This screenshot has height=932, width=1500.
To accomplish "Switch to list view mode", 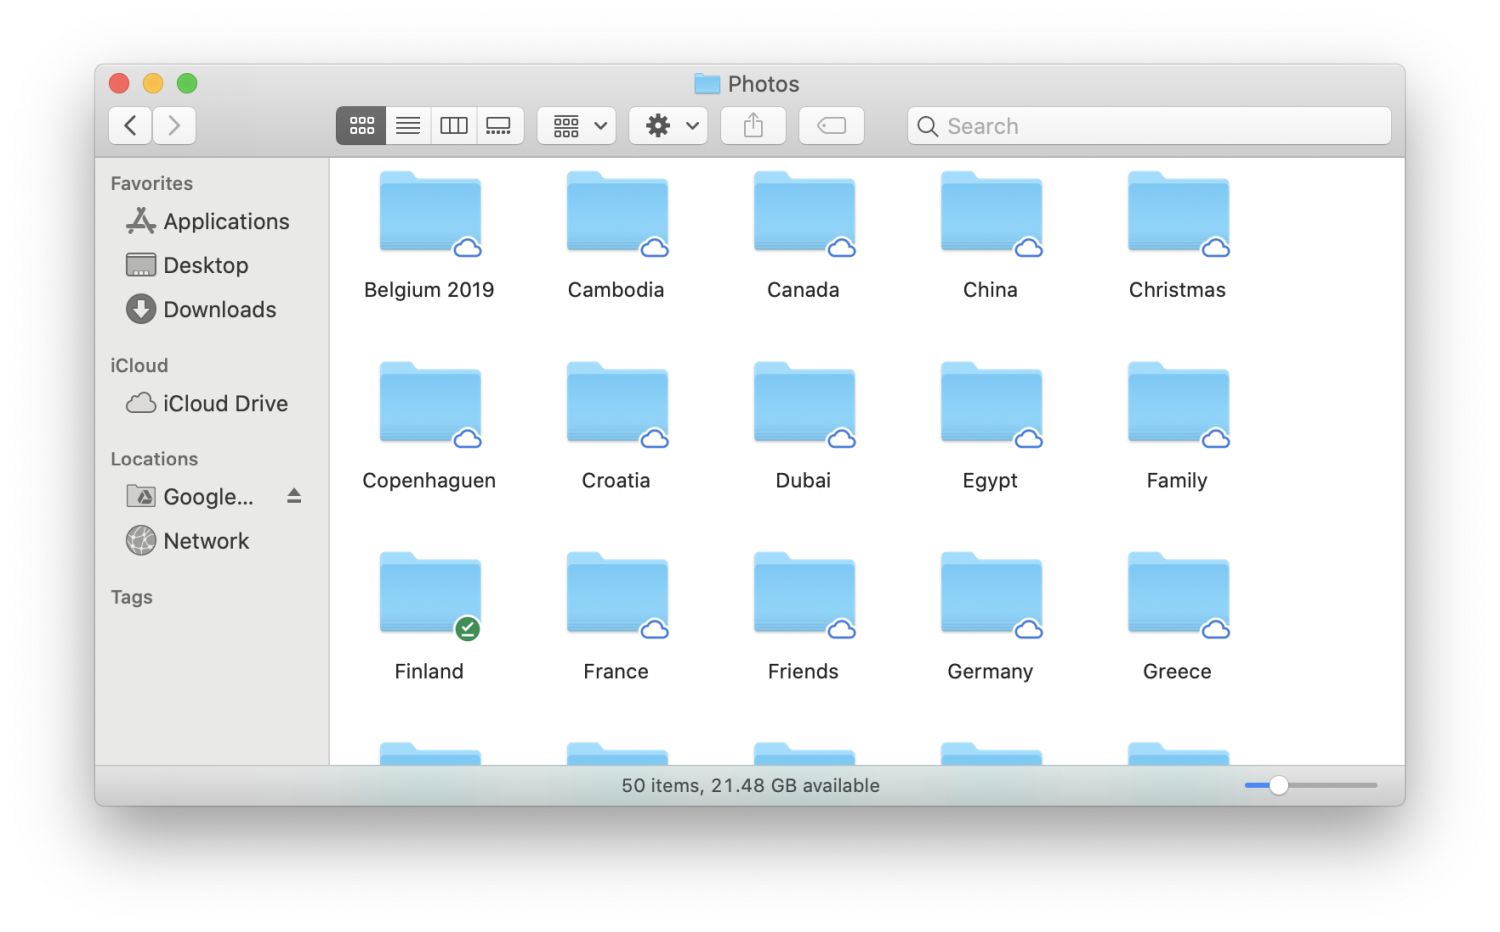I will (x=408, y=126).
